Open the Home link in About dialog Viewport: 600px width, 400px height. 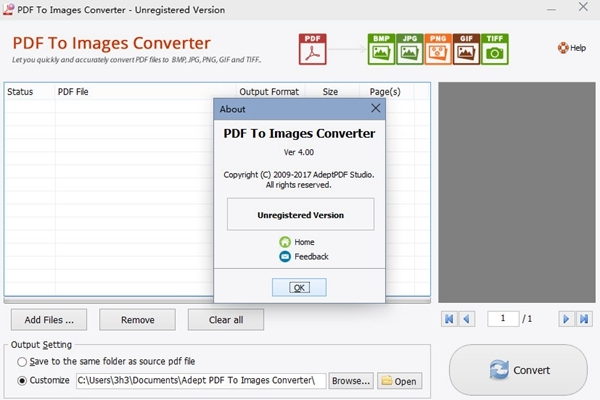(x=304, y=242)
